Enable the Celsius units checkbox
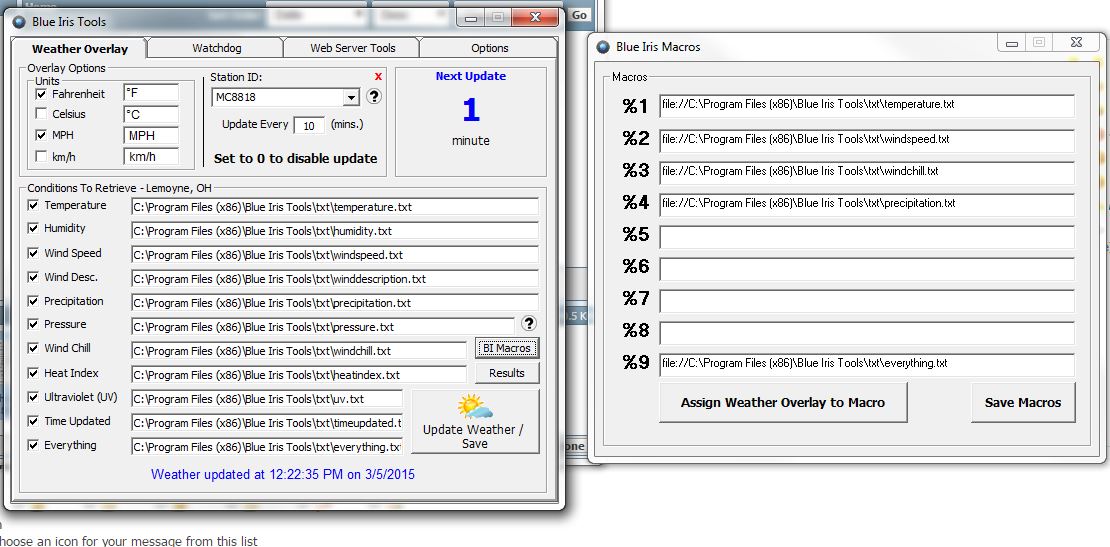The width and height of the screenshot is (1110, 547). [41, 114]
